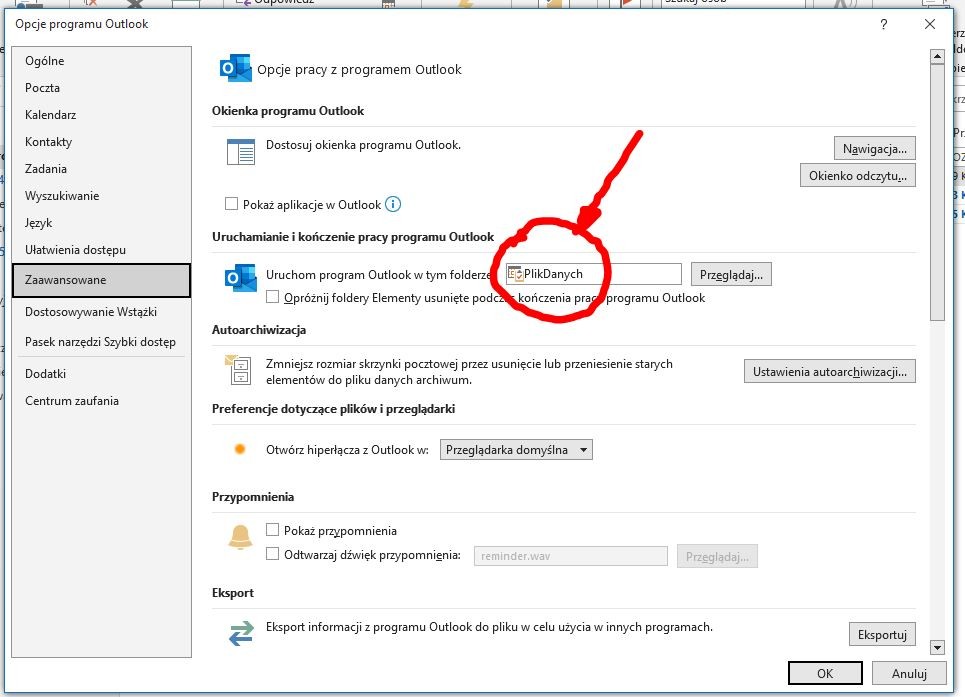
Task: Click the Okienko odczytu... button
Action: [x=857, y=175]
